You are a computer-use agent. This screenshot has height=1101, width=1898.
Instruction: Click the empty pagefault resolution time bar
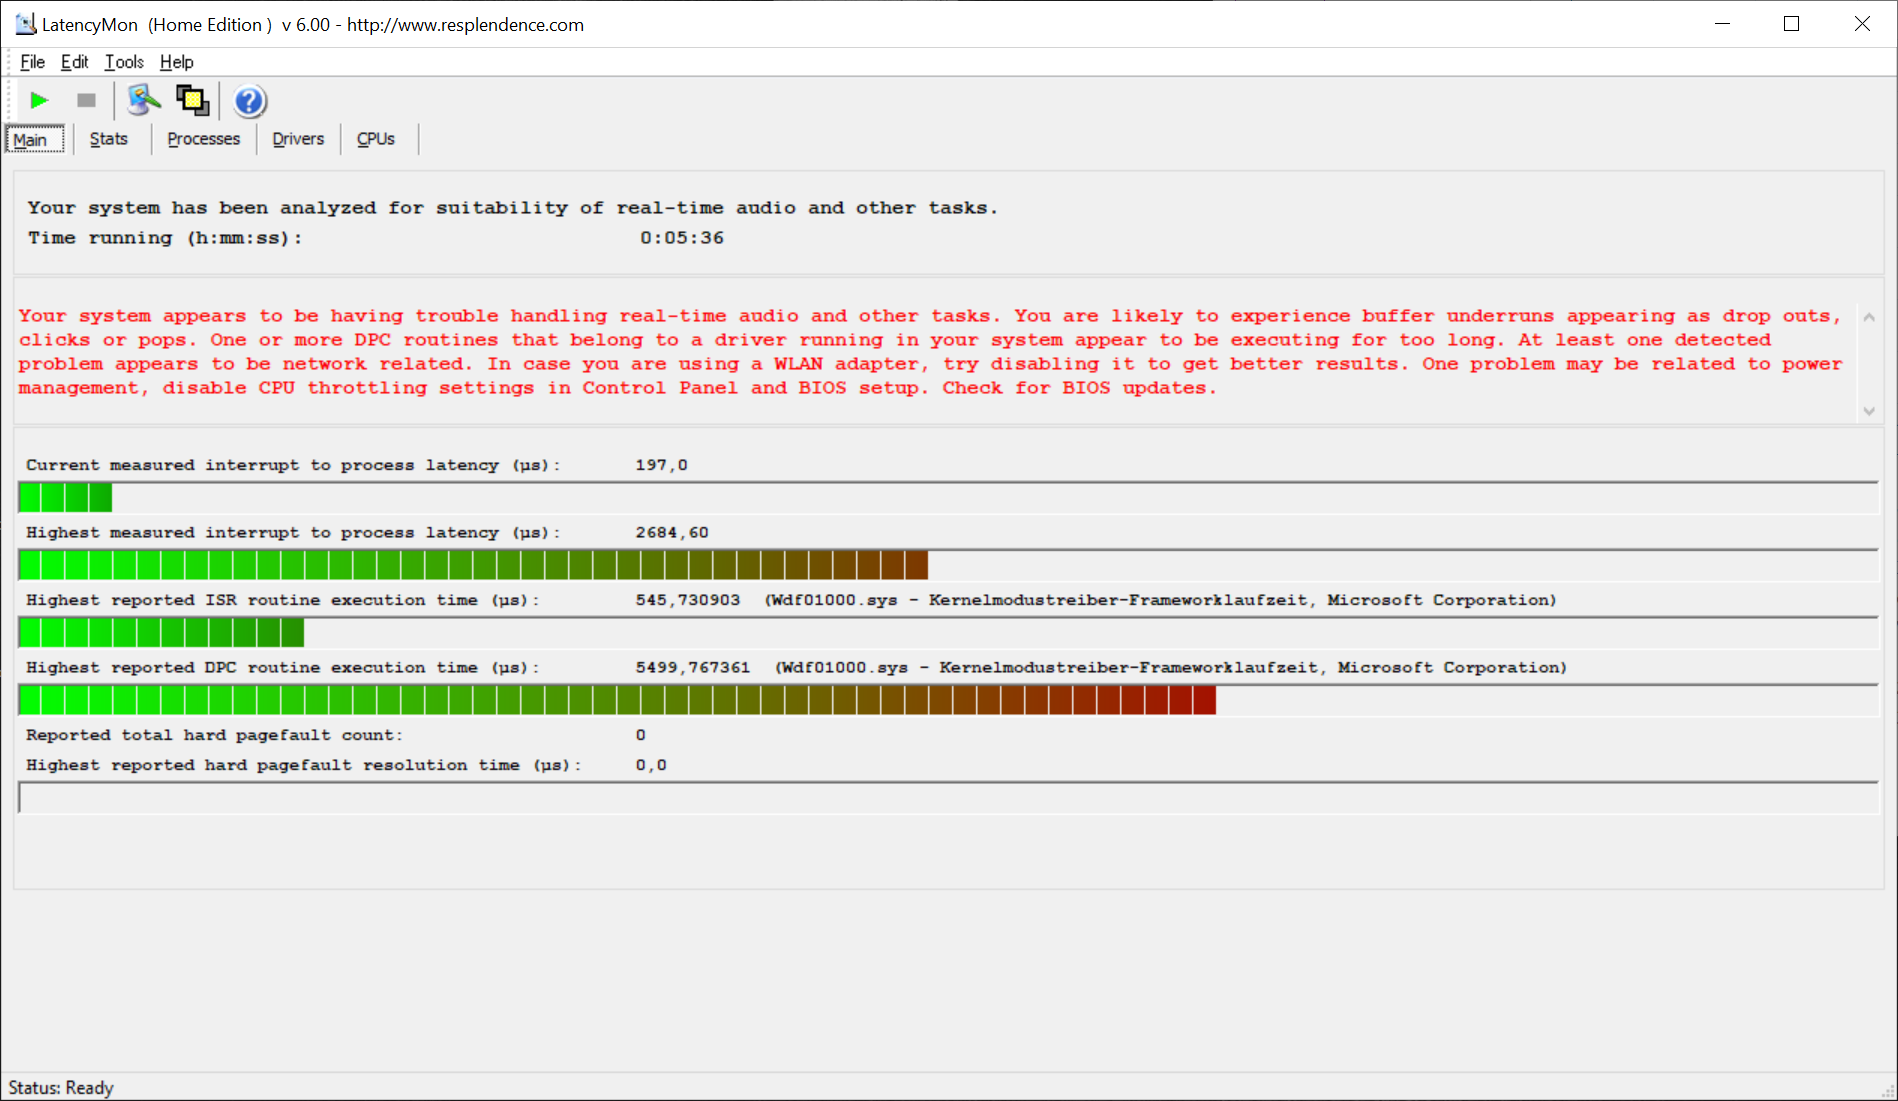pos(948,797)
